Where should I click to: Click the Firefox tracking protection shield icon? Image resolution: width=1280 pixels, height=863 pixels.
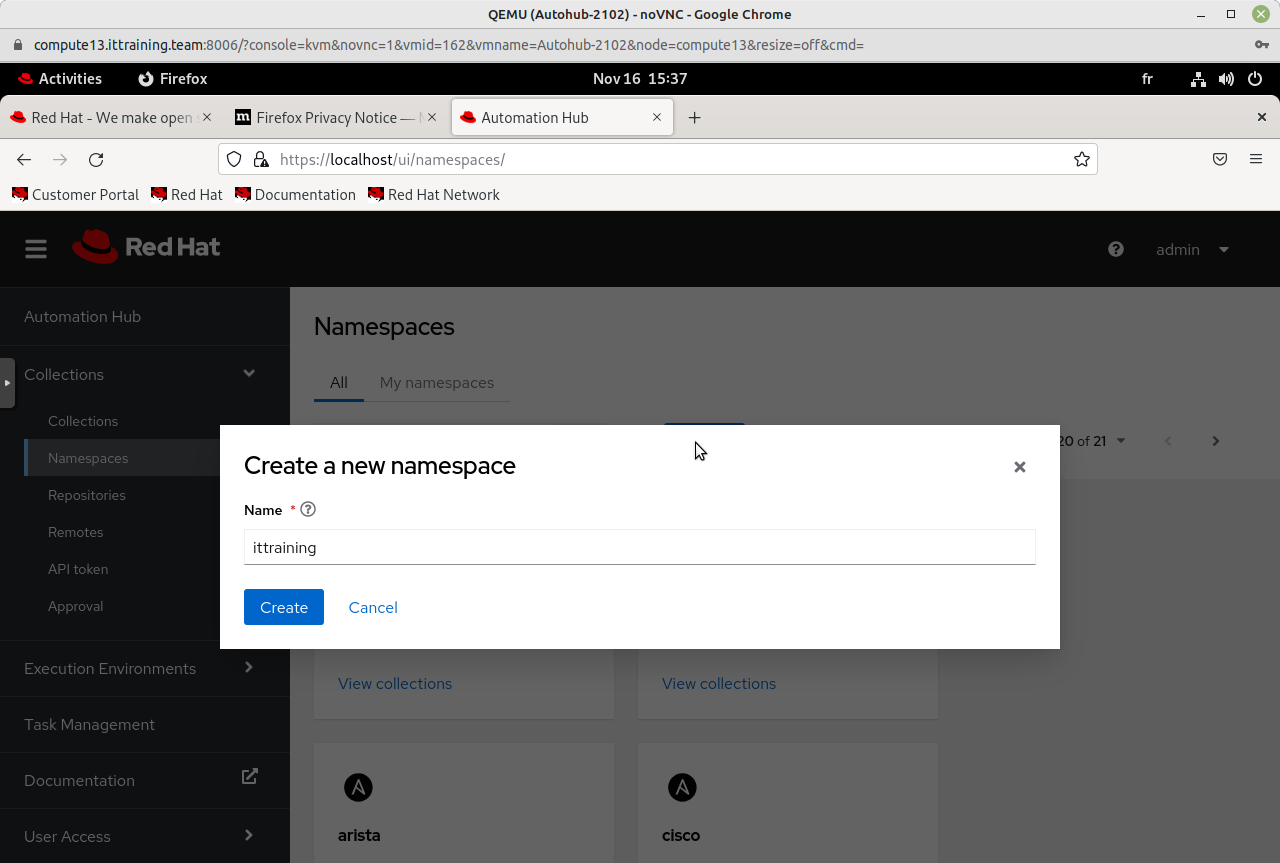pos(234,159)
